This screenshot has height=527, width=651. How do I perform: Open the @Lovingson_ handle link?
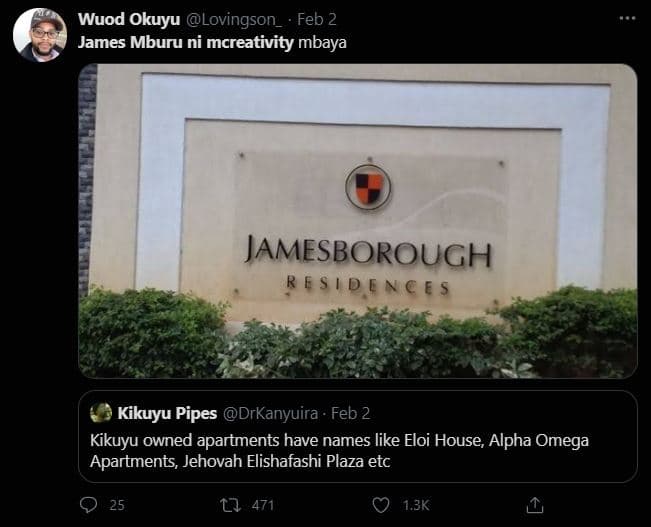234,20
